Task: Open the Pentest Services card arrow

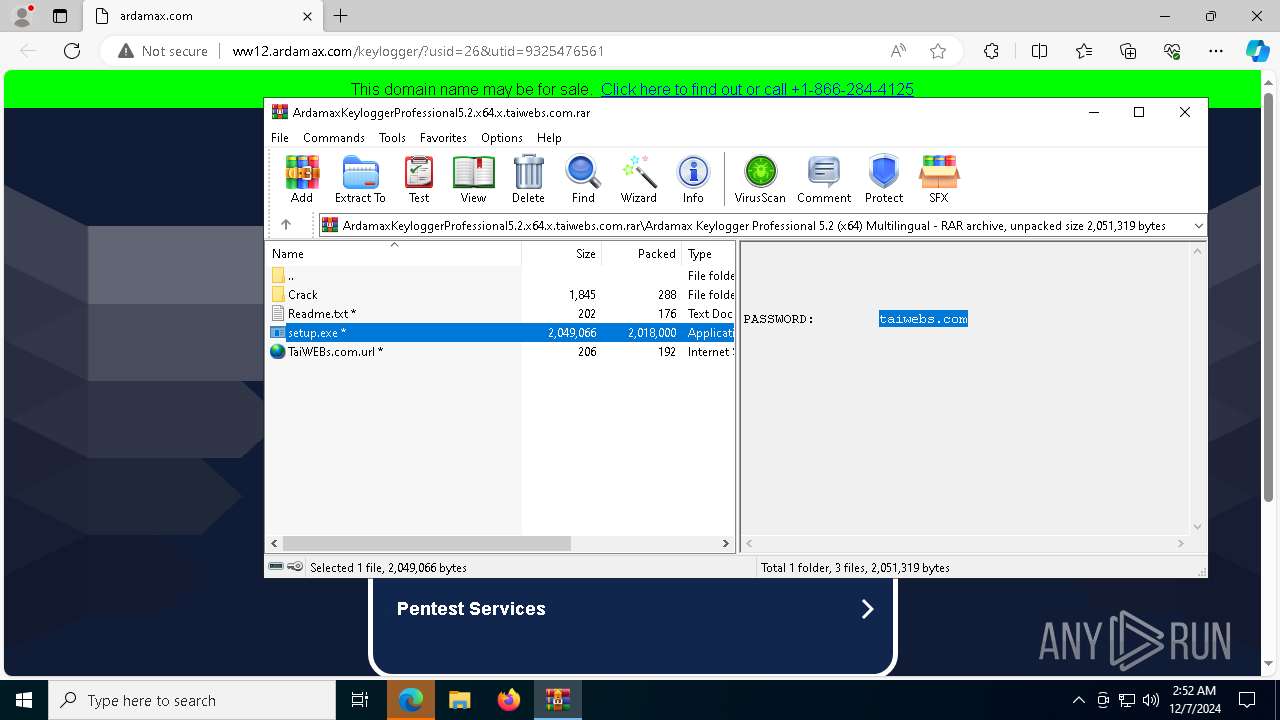Action: tap(867, 609)
